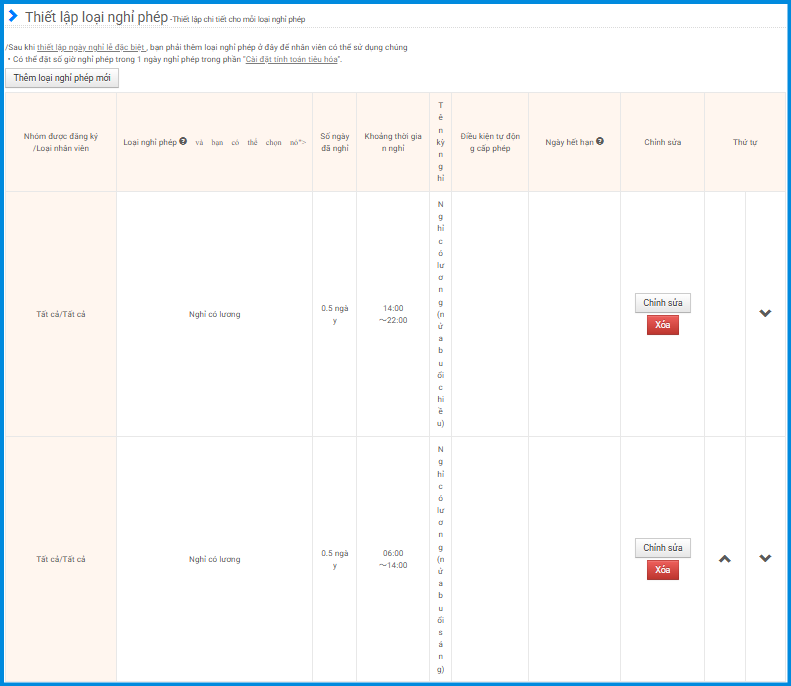
Task: Move the 06:00～14:00 leave type up
Action: 725,558
